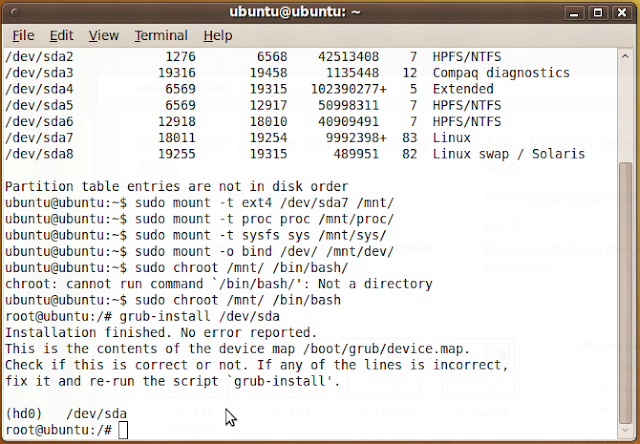Image resolution: width=640 pixels, height=444 pixels.
Task: Click the /dev/sda5 row
Action: 253,105
